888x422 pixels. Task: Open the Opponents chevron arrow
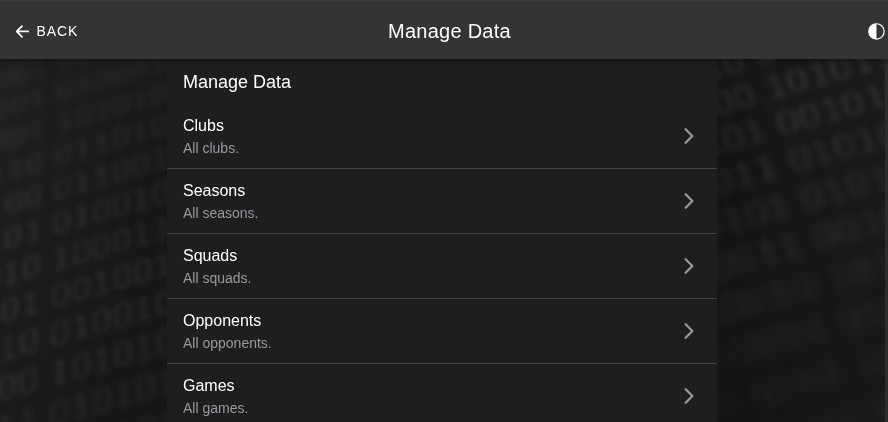click(688, 331)
